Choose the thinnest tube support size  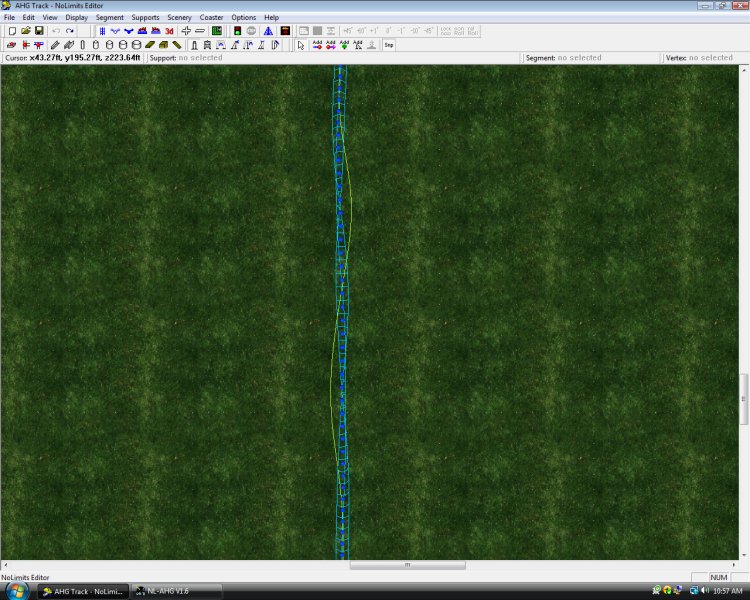click(x=82, y=45)
